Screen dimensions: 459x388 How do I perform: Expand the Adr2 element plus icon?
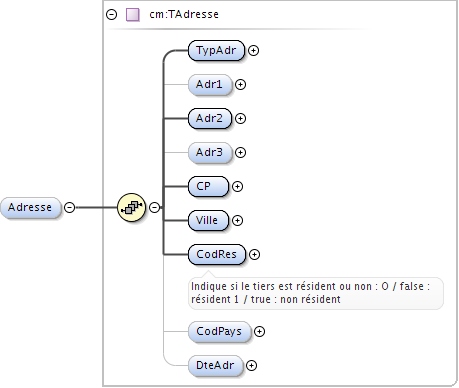[240, 118]
